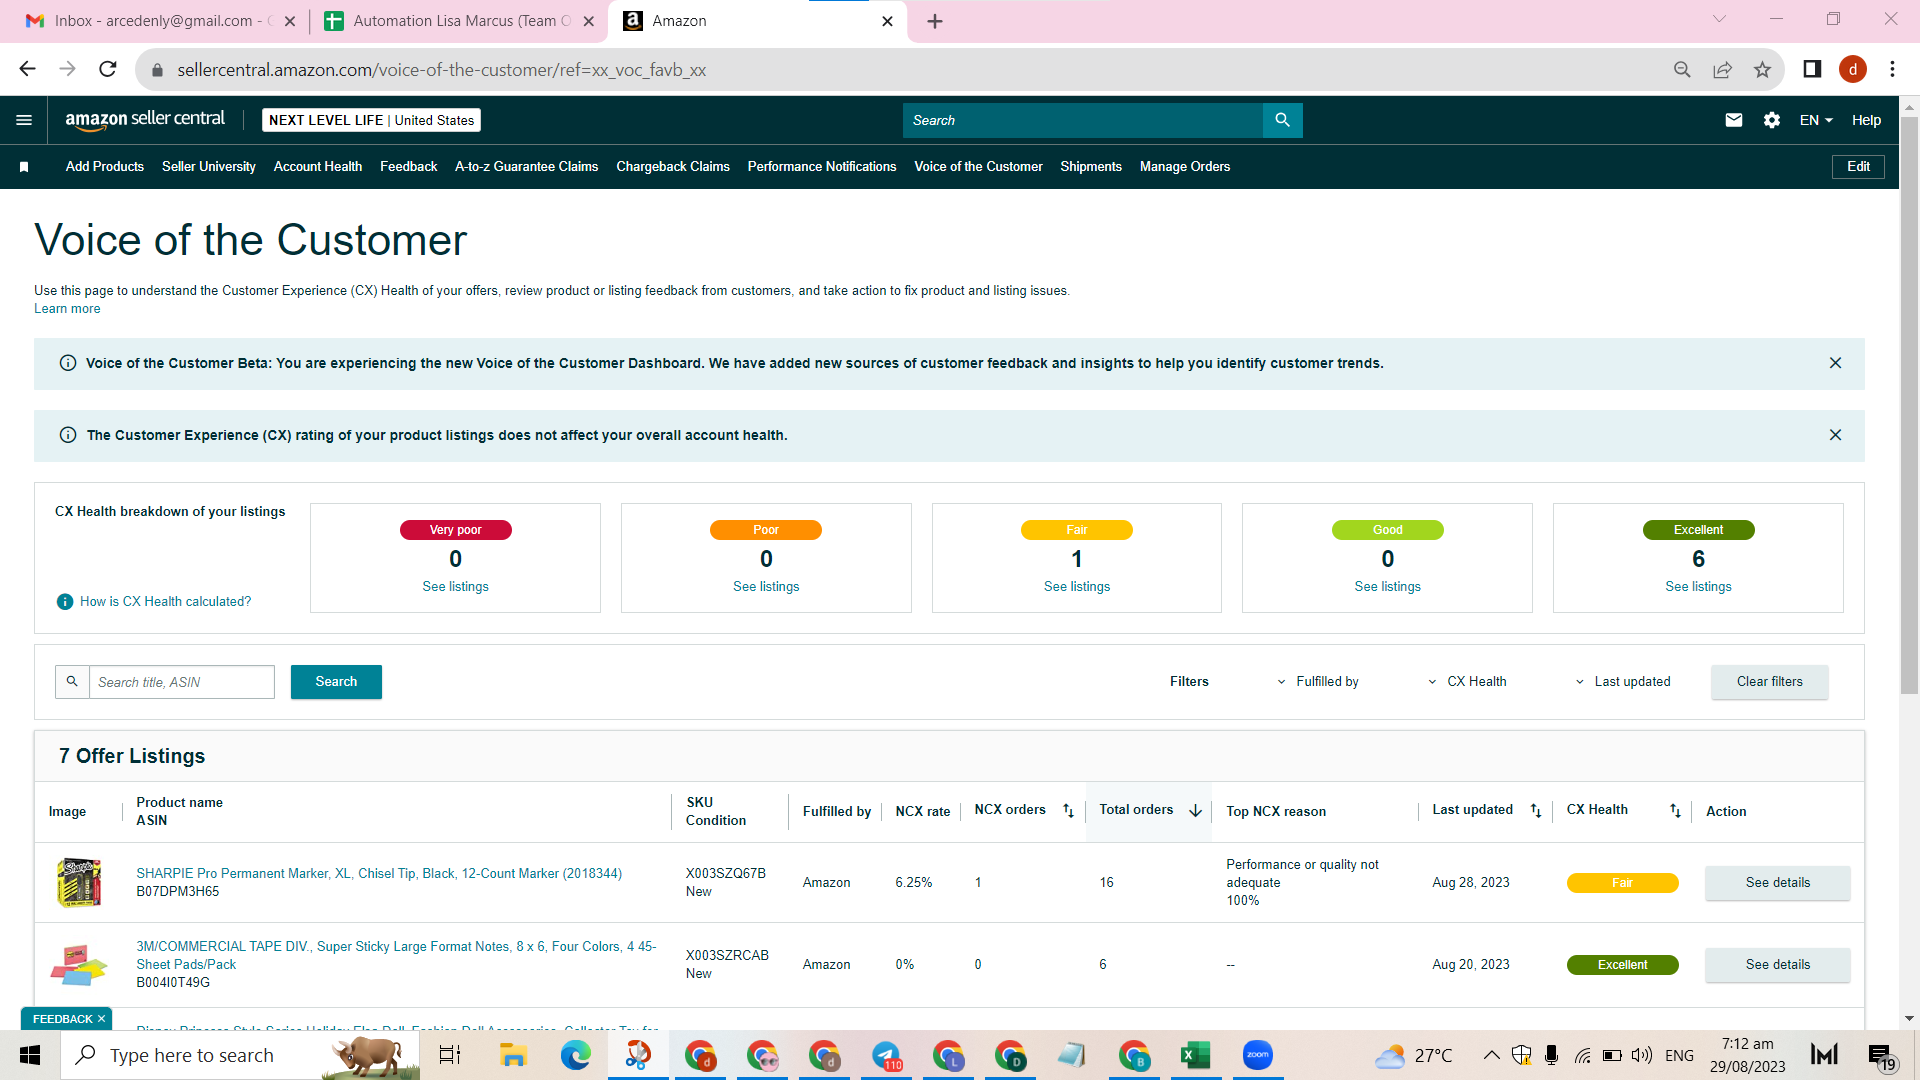
Task: Open the Learn more link
Action: tap(67, 309)
